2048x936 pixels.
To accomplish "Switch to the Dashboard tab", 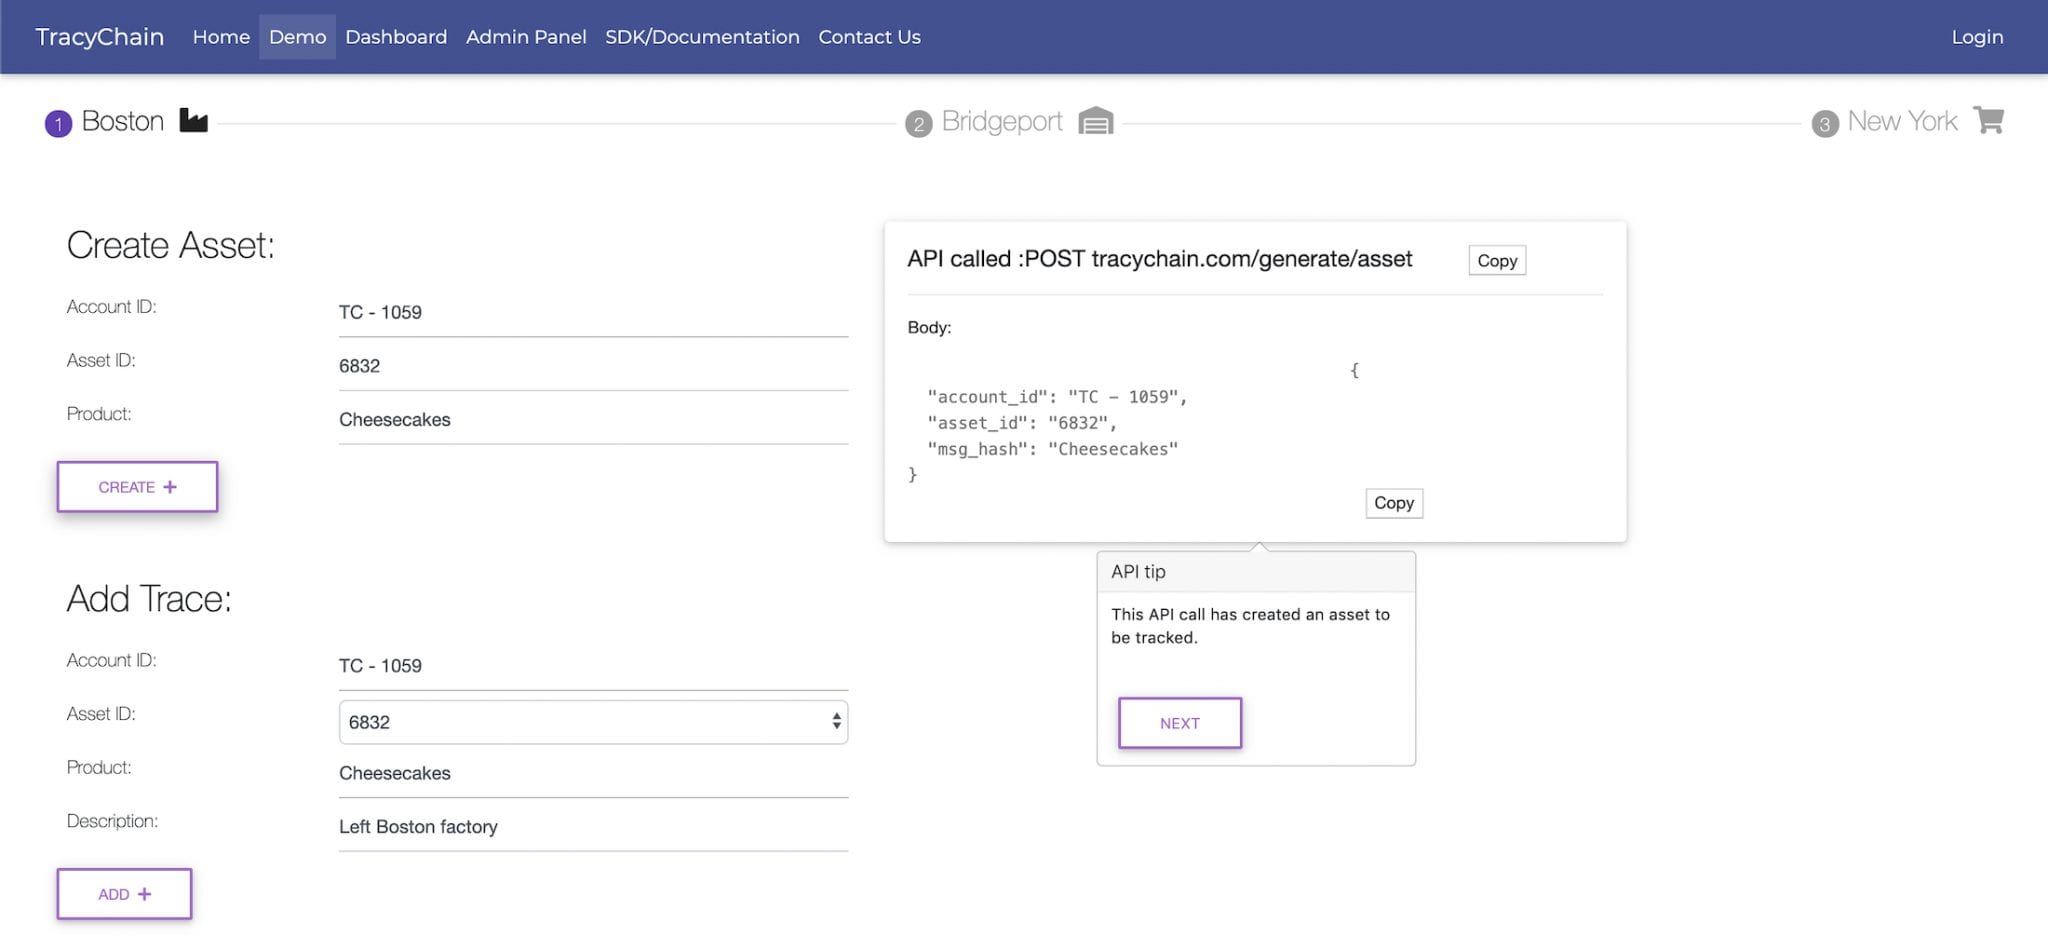I will coord(396,36).
